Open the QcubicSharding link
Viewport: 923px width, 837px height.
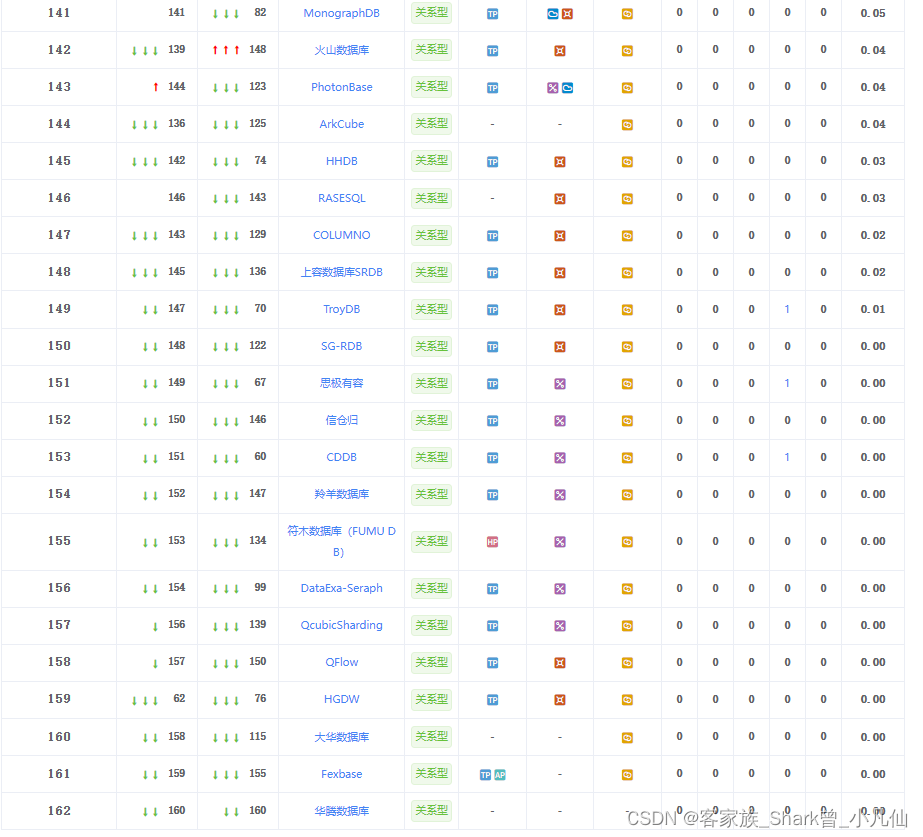(341, 626)
